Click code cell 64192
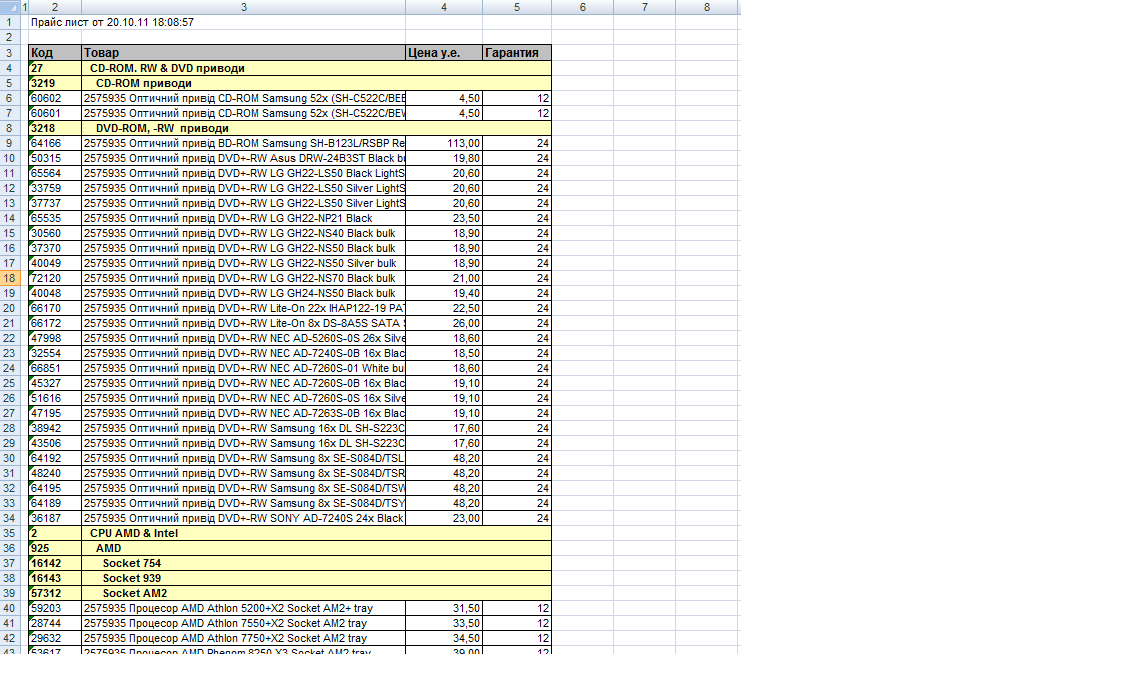1129x682 pixels. [55, 458]
